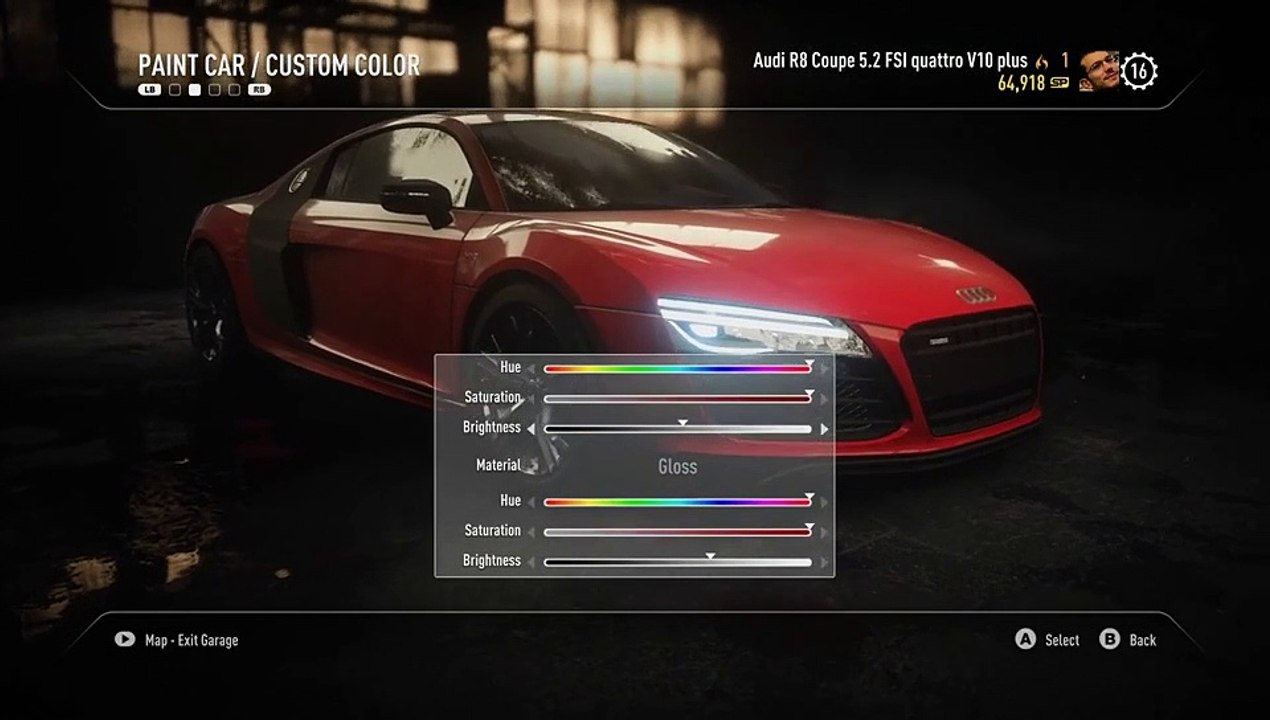The image size is (1270, 720).
Task: Click left arrow of highlighted Brightness row
Action: [x=531, y=429]
